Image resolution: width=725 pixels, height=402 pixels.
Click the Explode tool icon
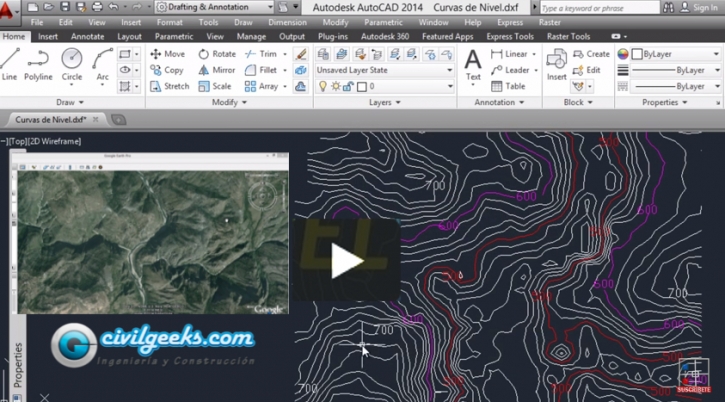click(301, 70)
